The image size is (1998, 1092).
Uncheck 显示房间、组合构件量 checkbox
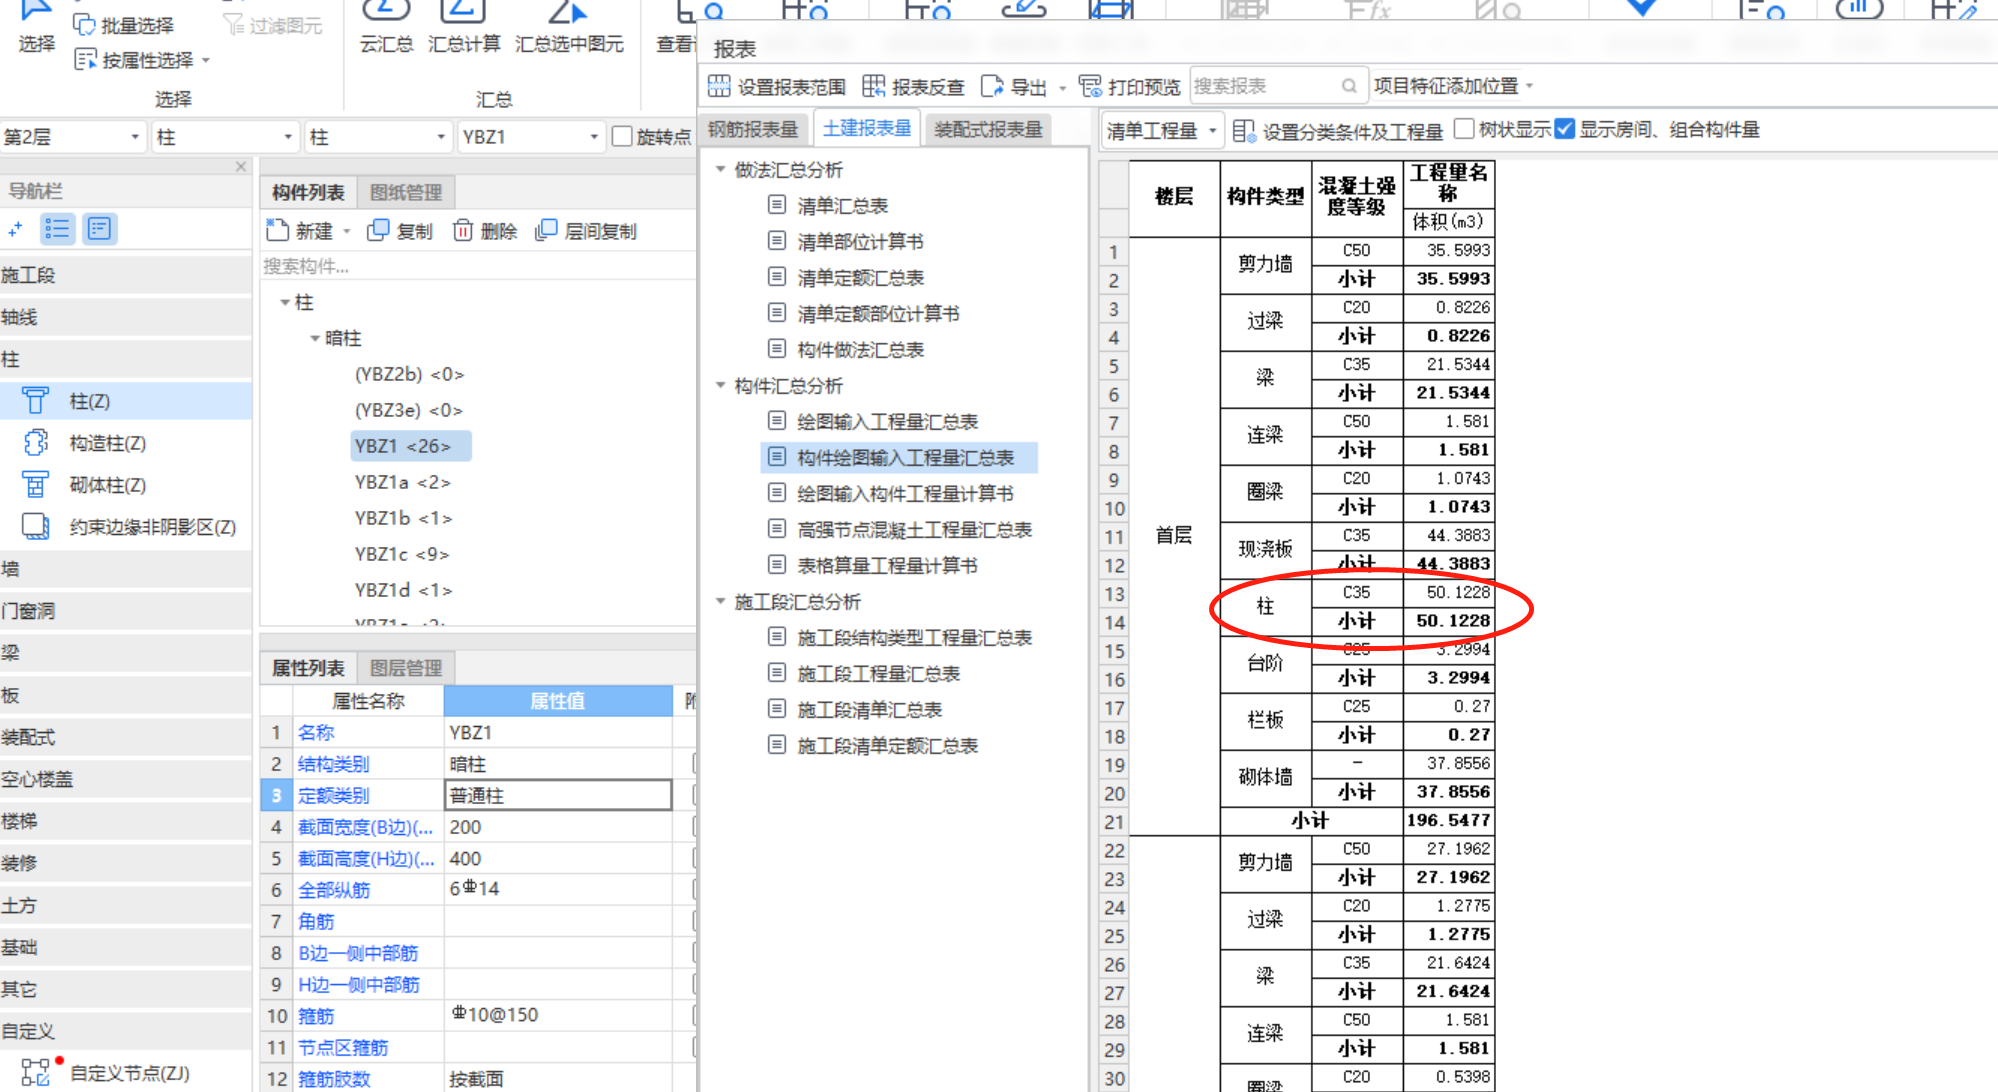click(x=1565, y=129)
